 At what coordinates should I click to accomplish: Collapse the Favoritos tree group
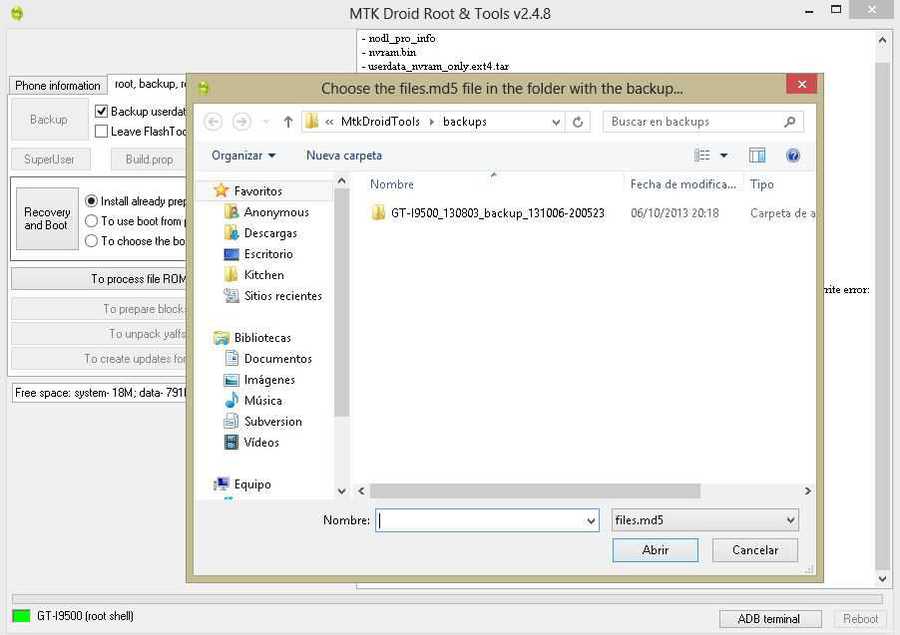257,191
